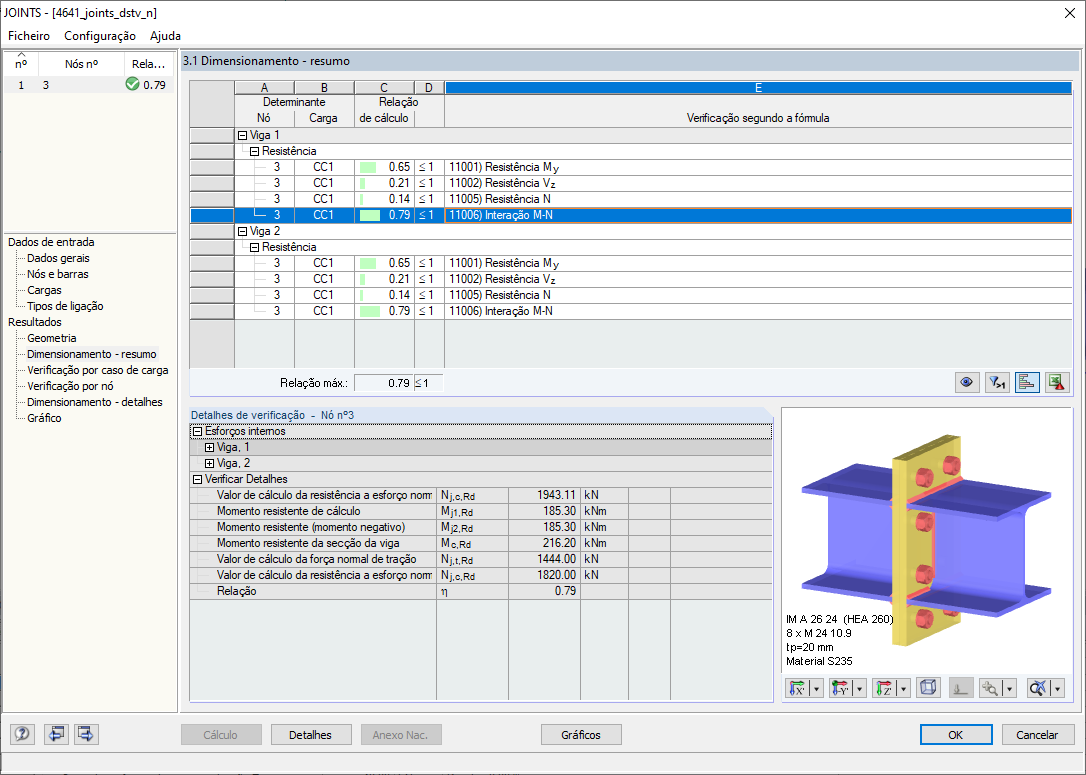1086x775 pixels.
Task: Click the 3D joint preview image
Action: (927, 541)
